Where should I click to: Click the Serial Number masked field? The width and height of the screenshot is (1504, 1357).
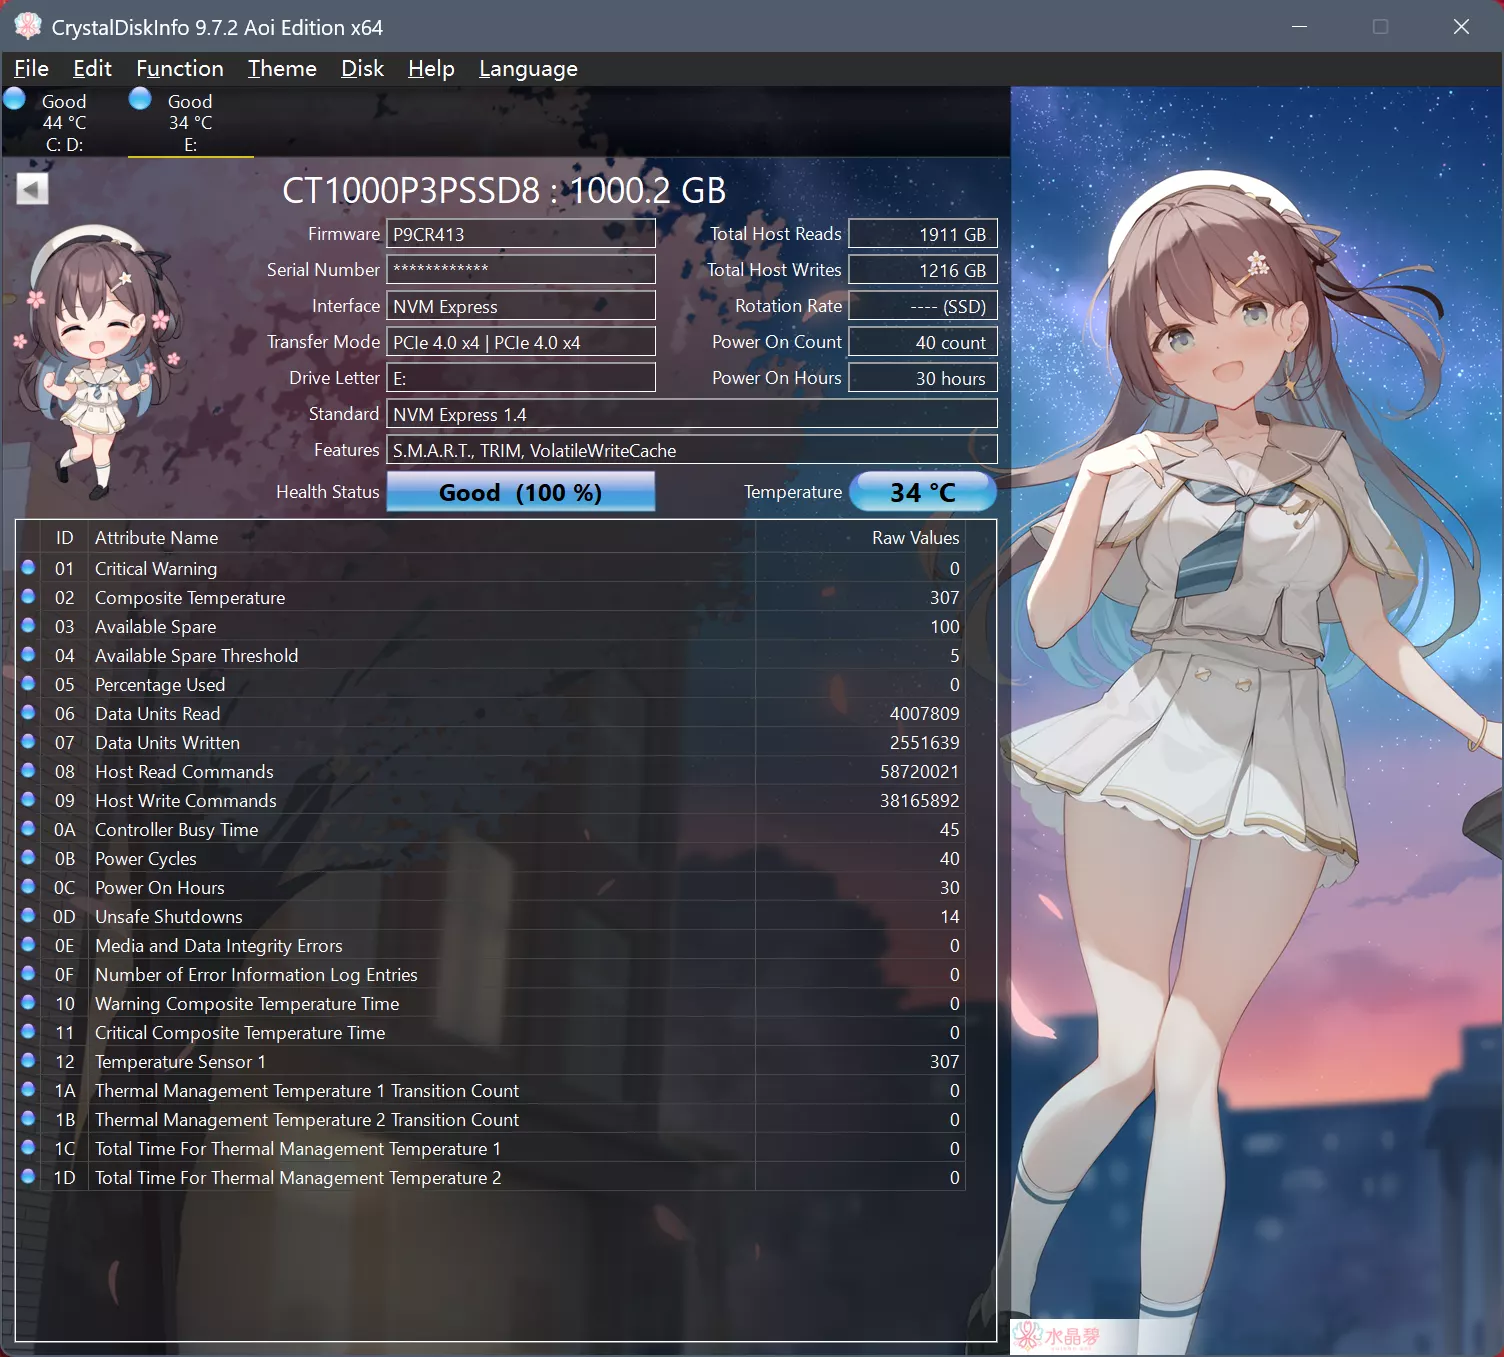point(520,270)
